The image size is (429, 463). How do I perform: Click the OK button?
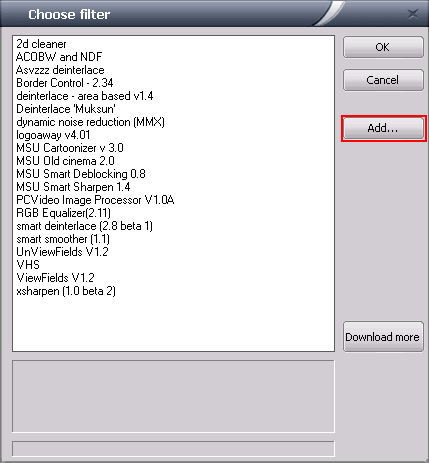coord(383,47)
